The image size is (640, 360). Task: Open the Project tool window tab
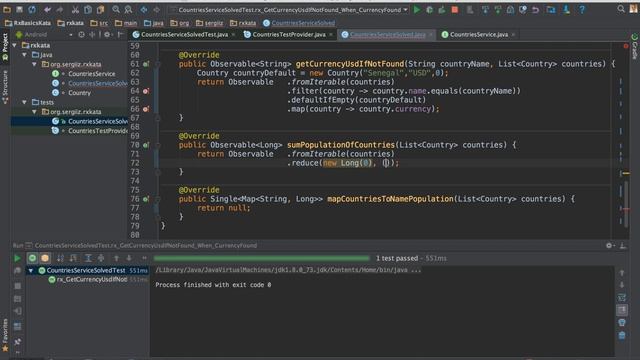[x=5, y=47]
